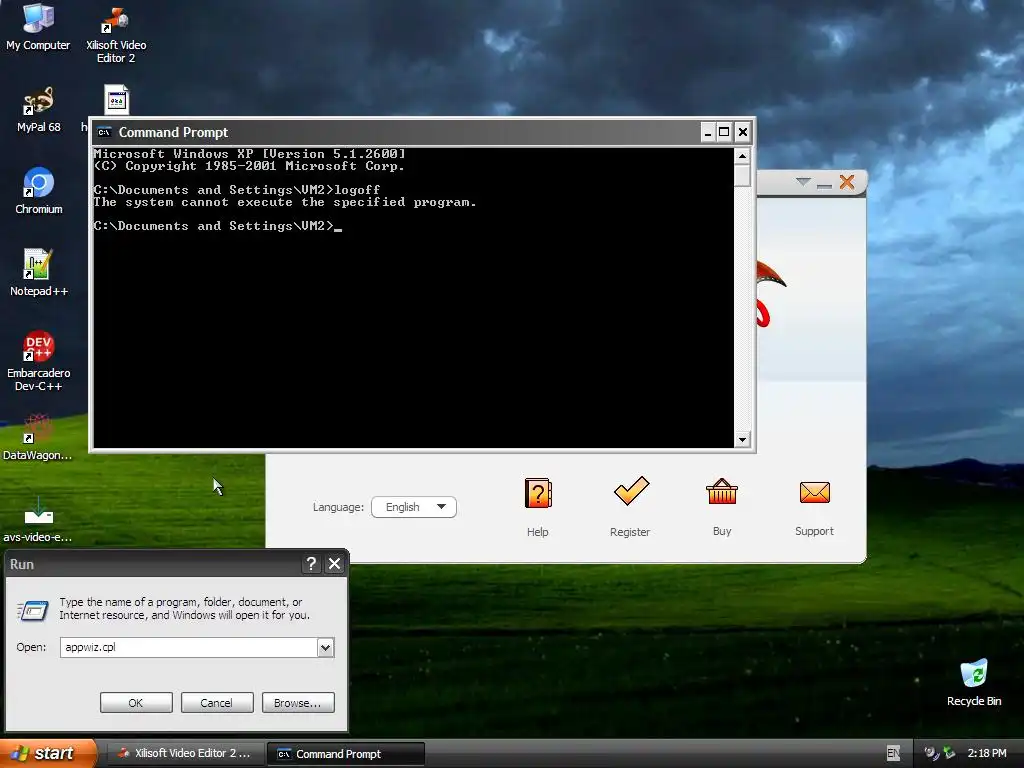Close the Run dialog with X
The height and width of the screenshot is (768, 1024).
334,564
